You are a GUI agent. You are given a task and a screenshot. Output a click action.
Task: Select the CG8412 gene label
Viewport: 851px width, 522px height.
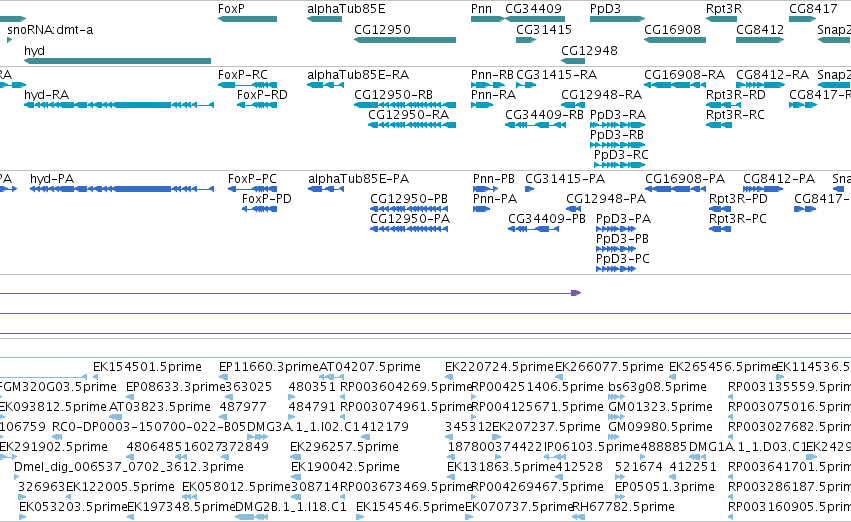[x=760, y=29]
